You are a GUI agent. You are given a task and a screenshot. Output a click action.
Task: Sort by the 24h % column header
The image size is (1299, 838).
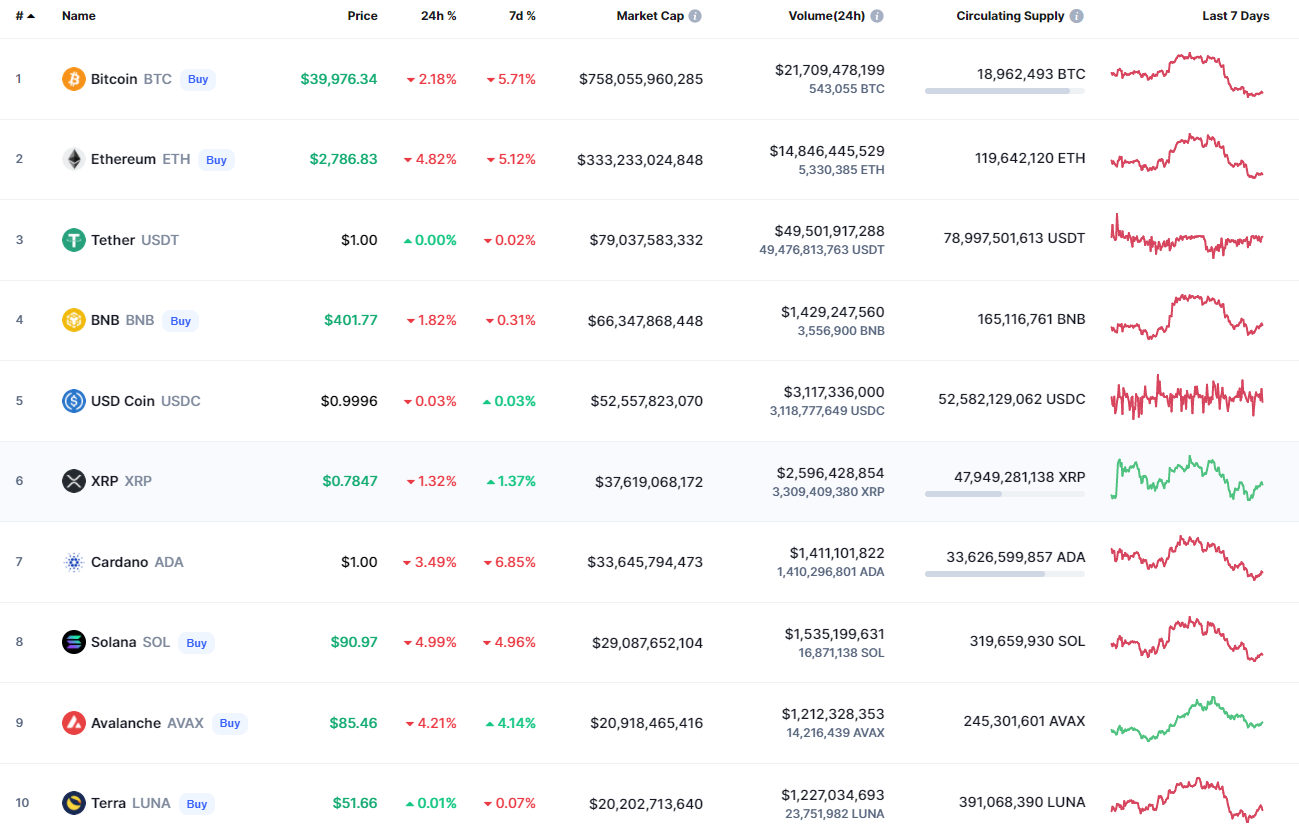[439, 16]
